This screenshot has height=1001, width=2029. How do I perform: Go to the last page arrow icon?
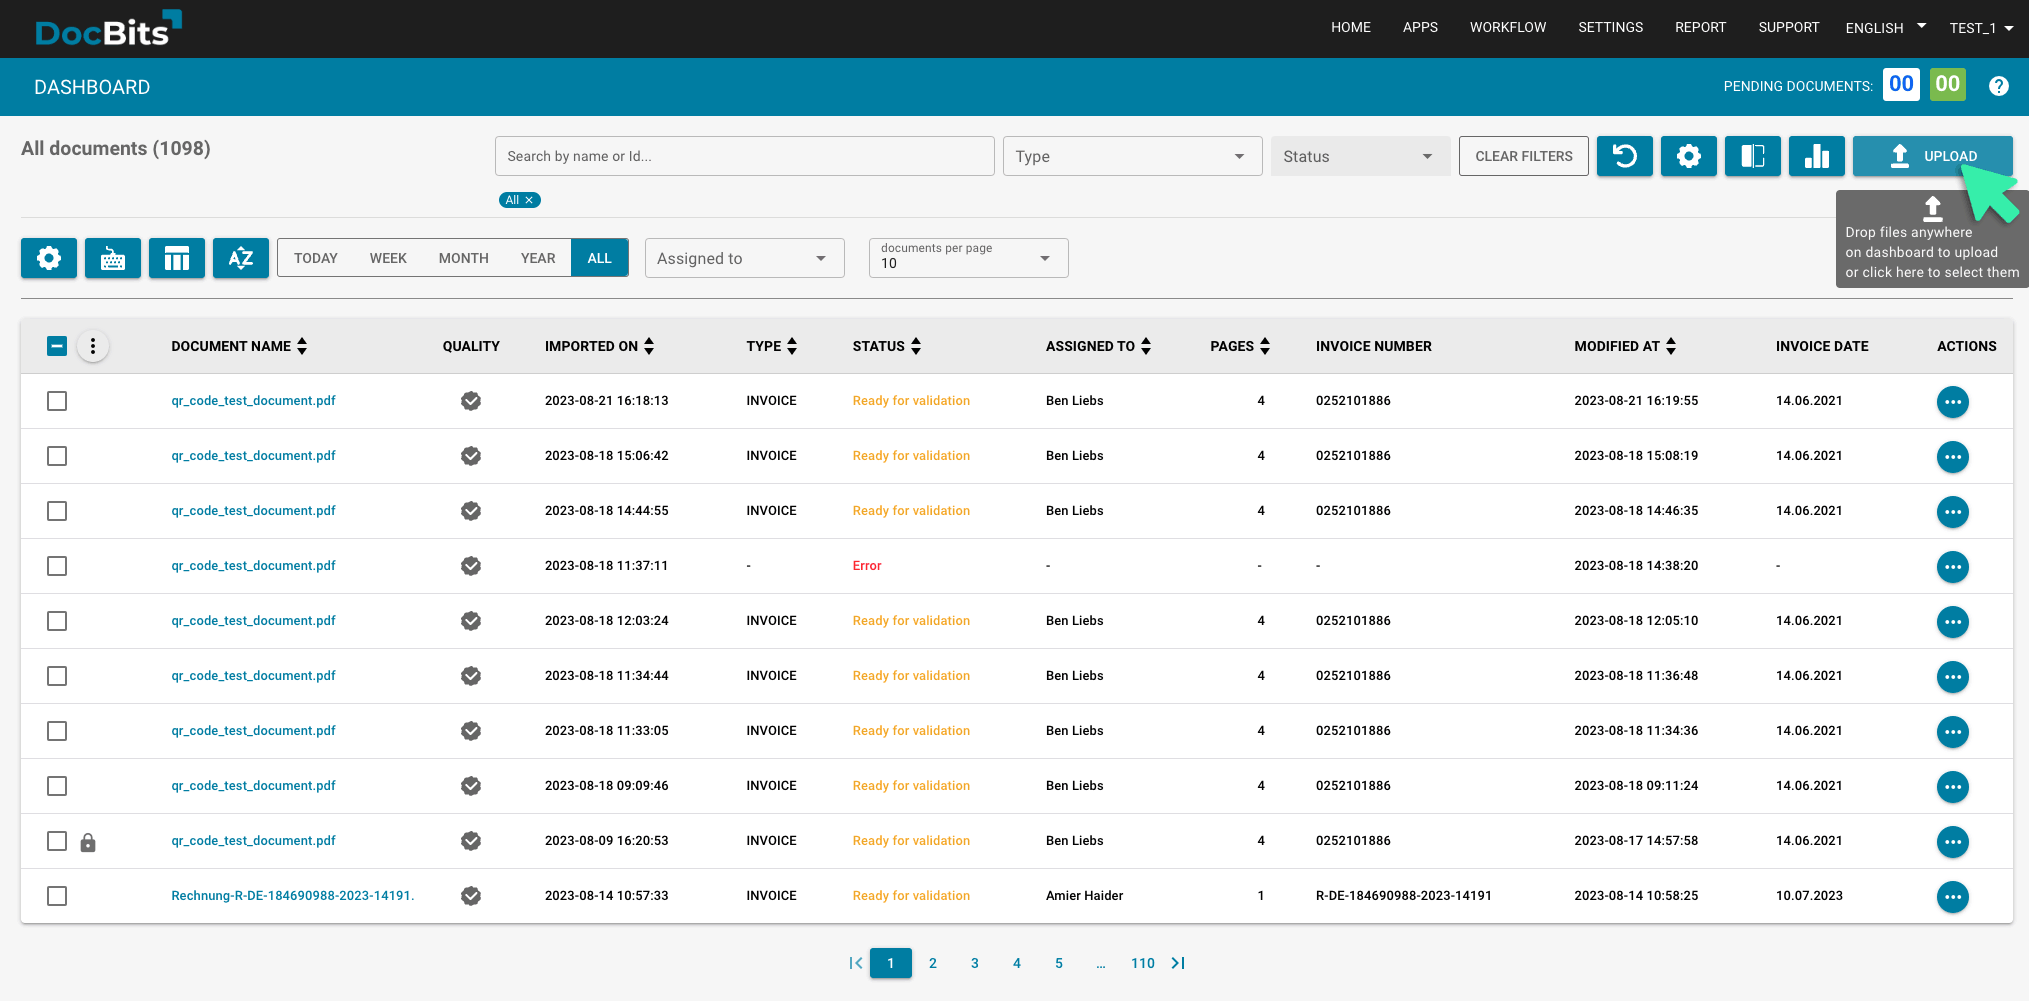pyautogui.click(x=1178, y=963)
